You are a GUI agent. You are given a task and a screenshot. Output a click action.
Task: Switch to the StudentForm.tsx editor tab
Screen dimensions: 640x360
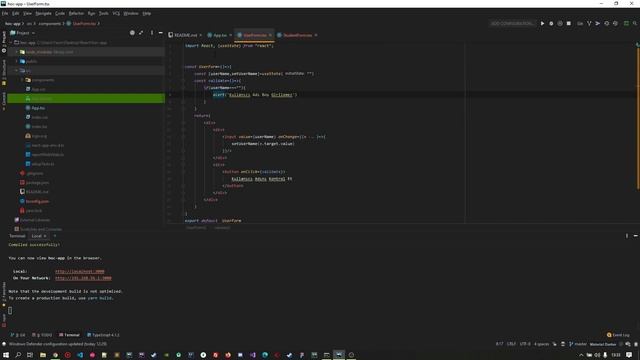tap(297, 35)
